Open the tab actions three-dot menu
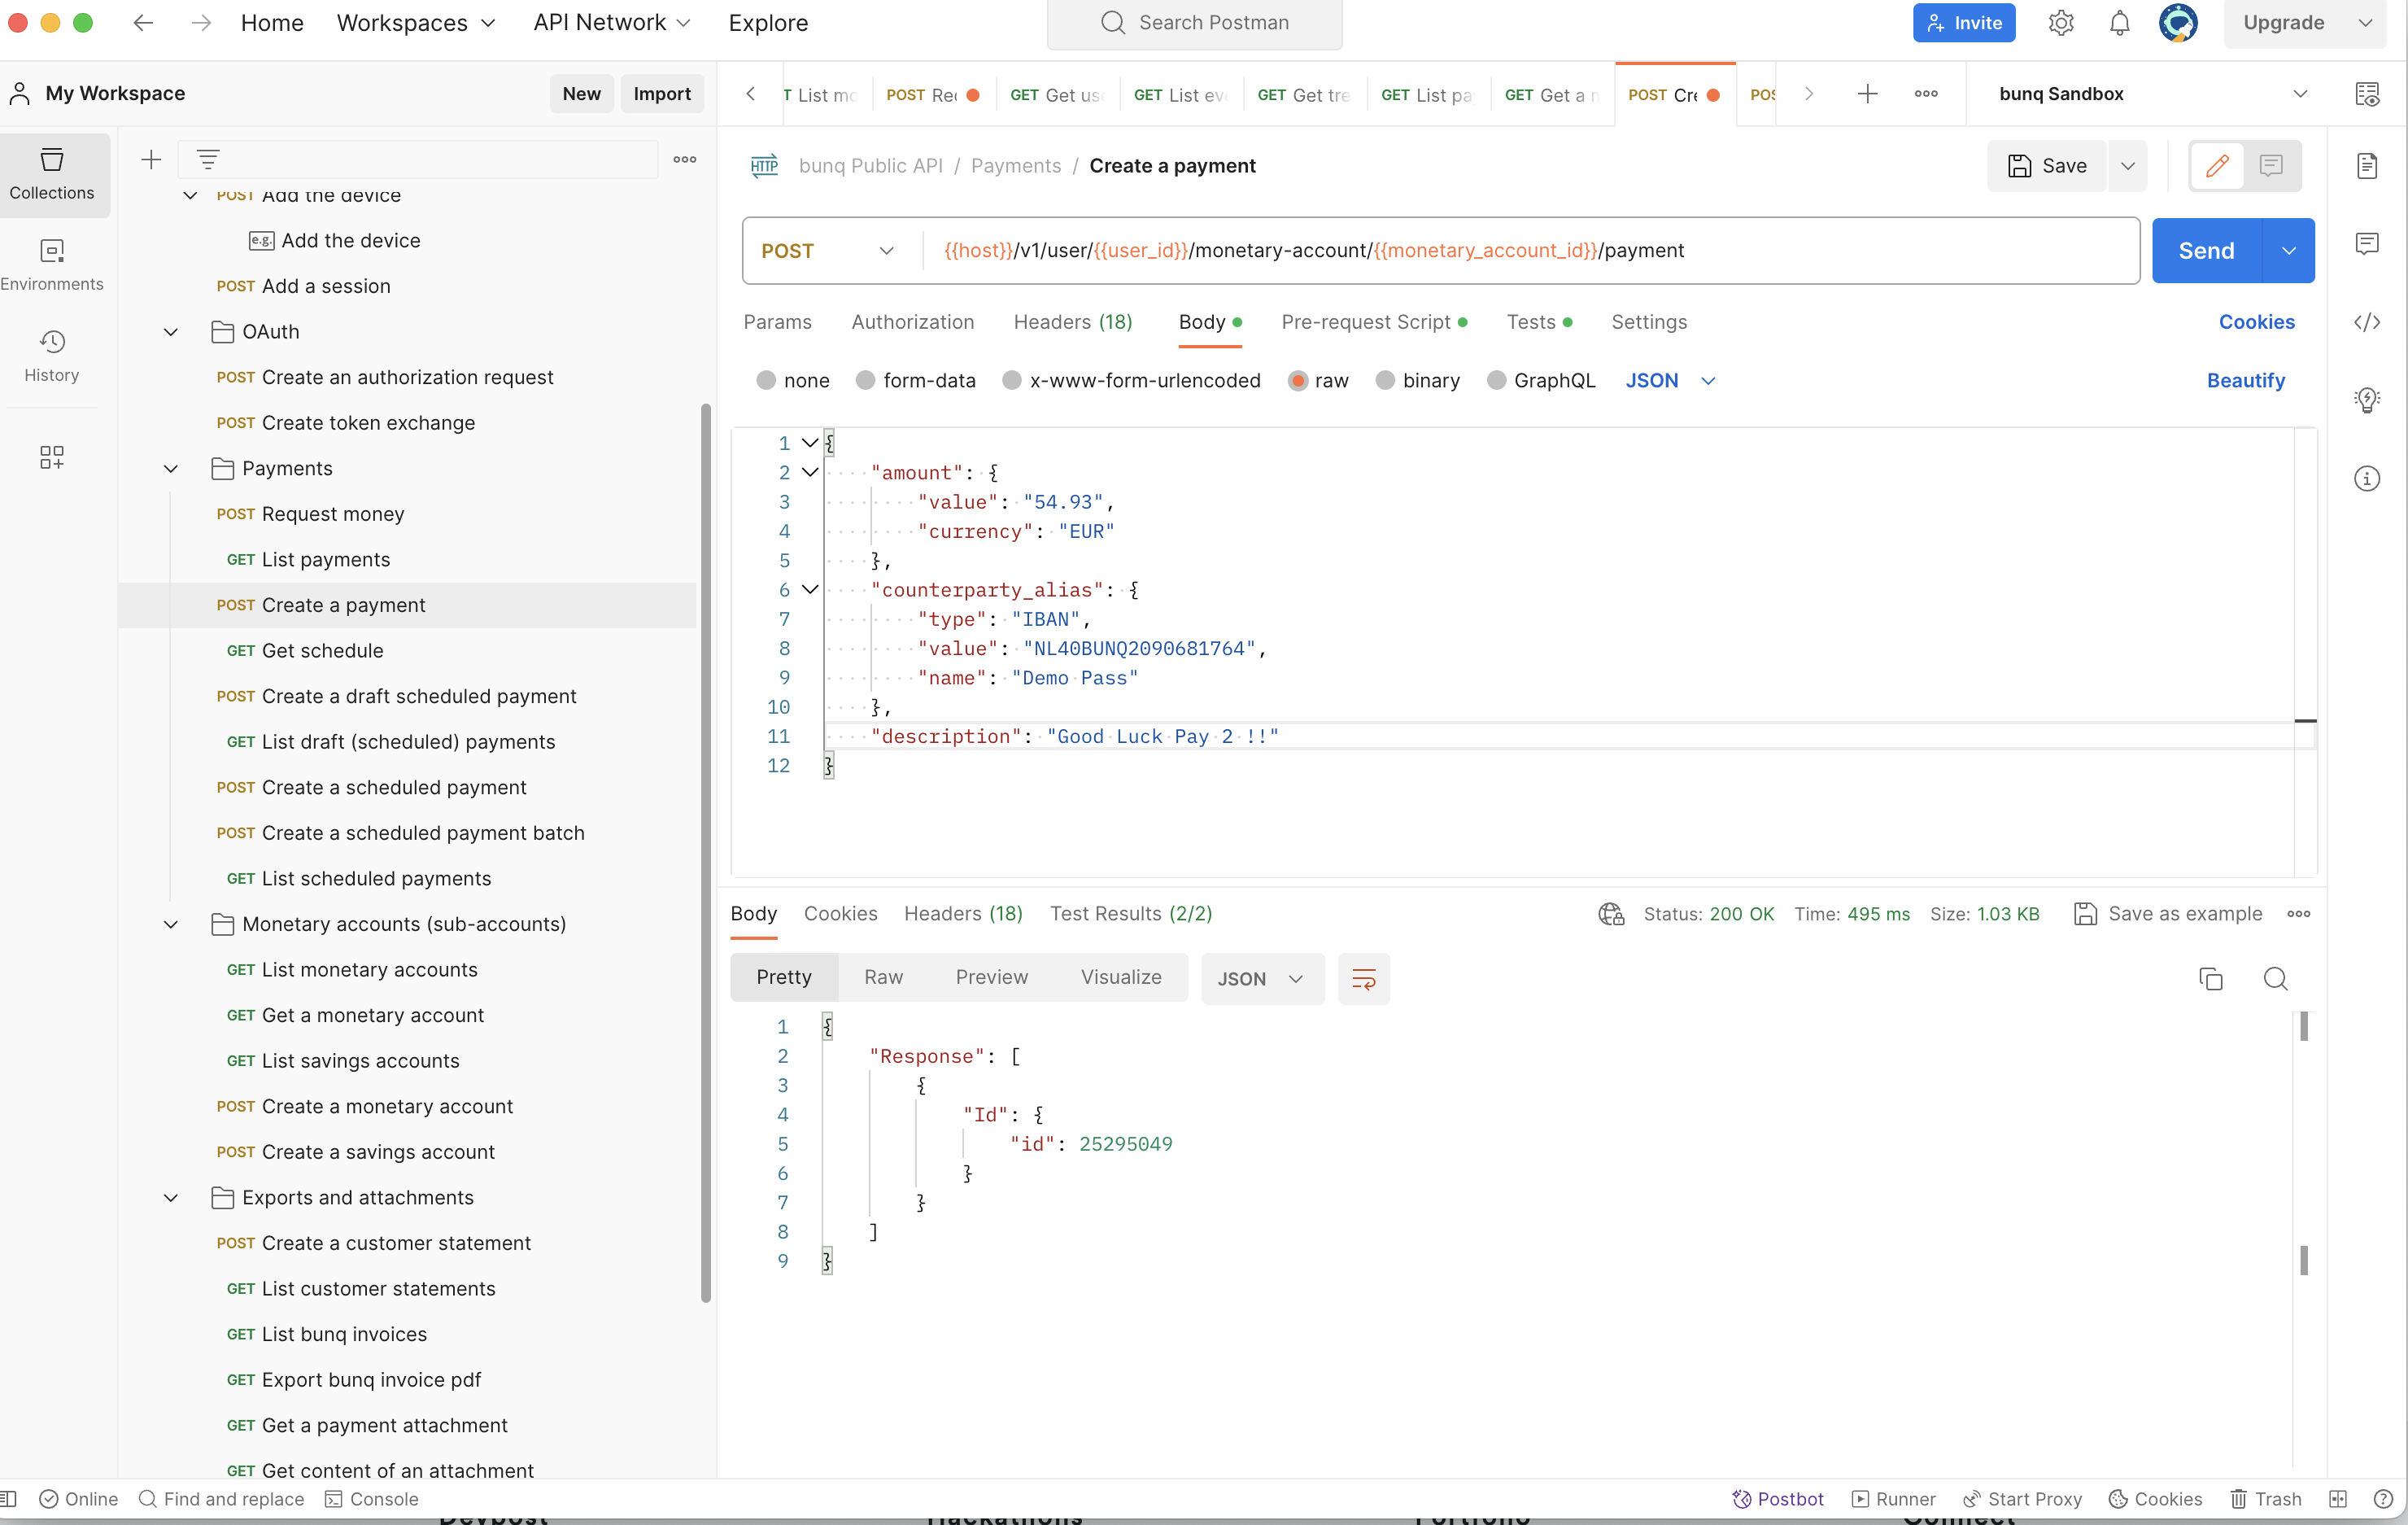The width and height of the screenshot is (2408, 1525). click(x=1926, y=94)
